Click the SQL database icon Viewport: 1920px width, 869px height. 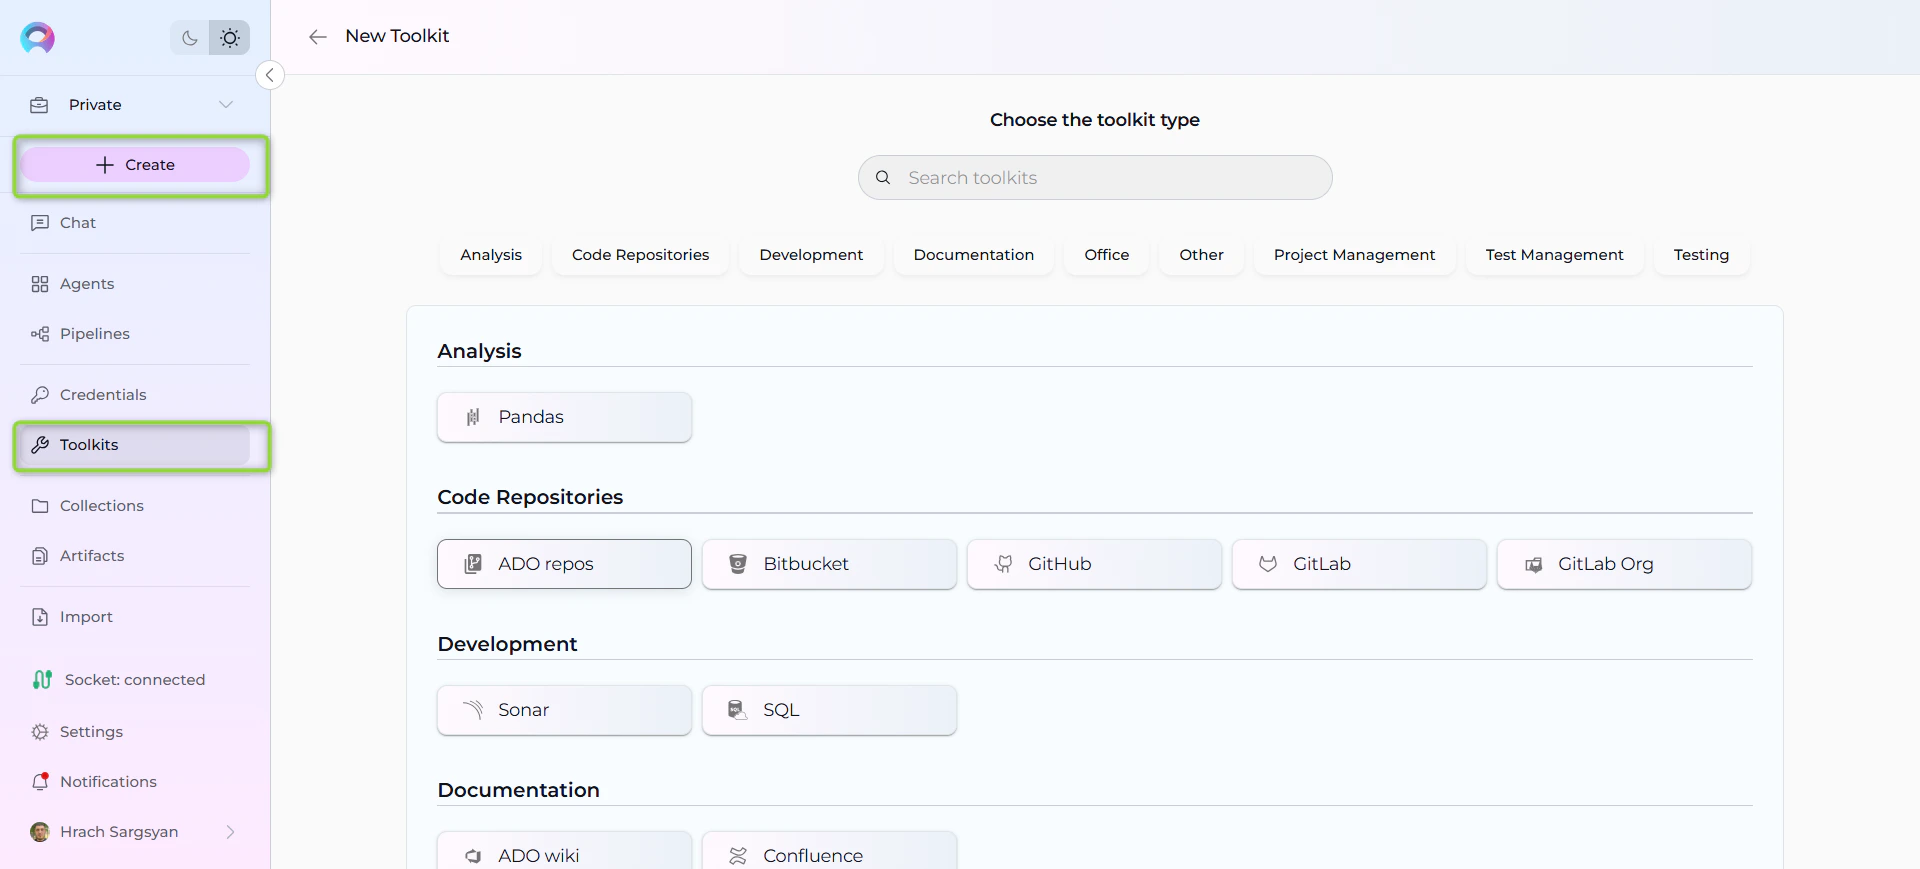pos(738,710)
